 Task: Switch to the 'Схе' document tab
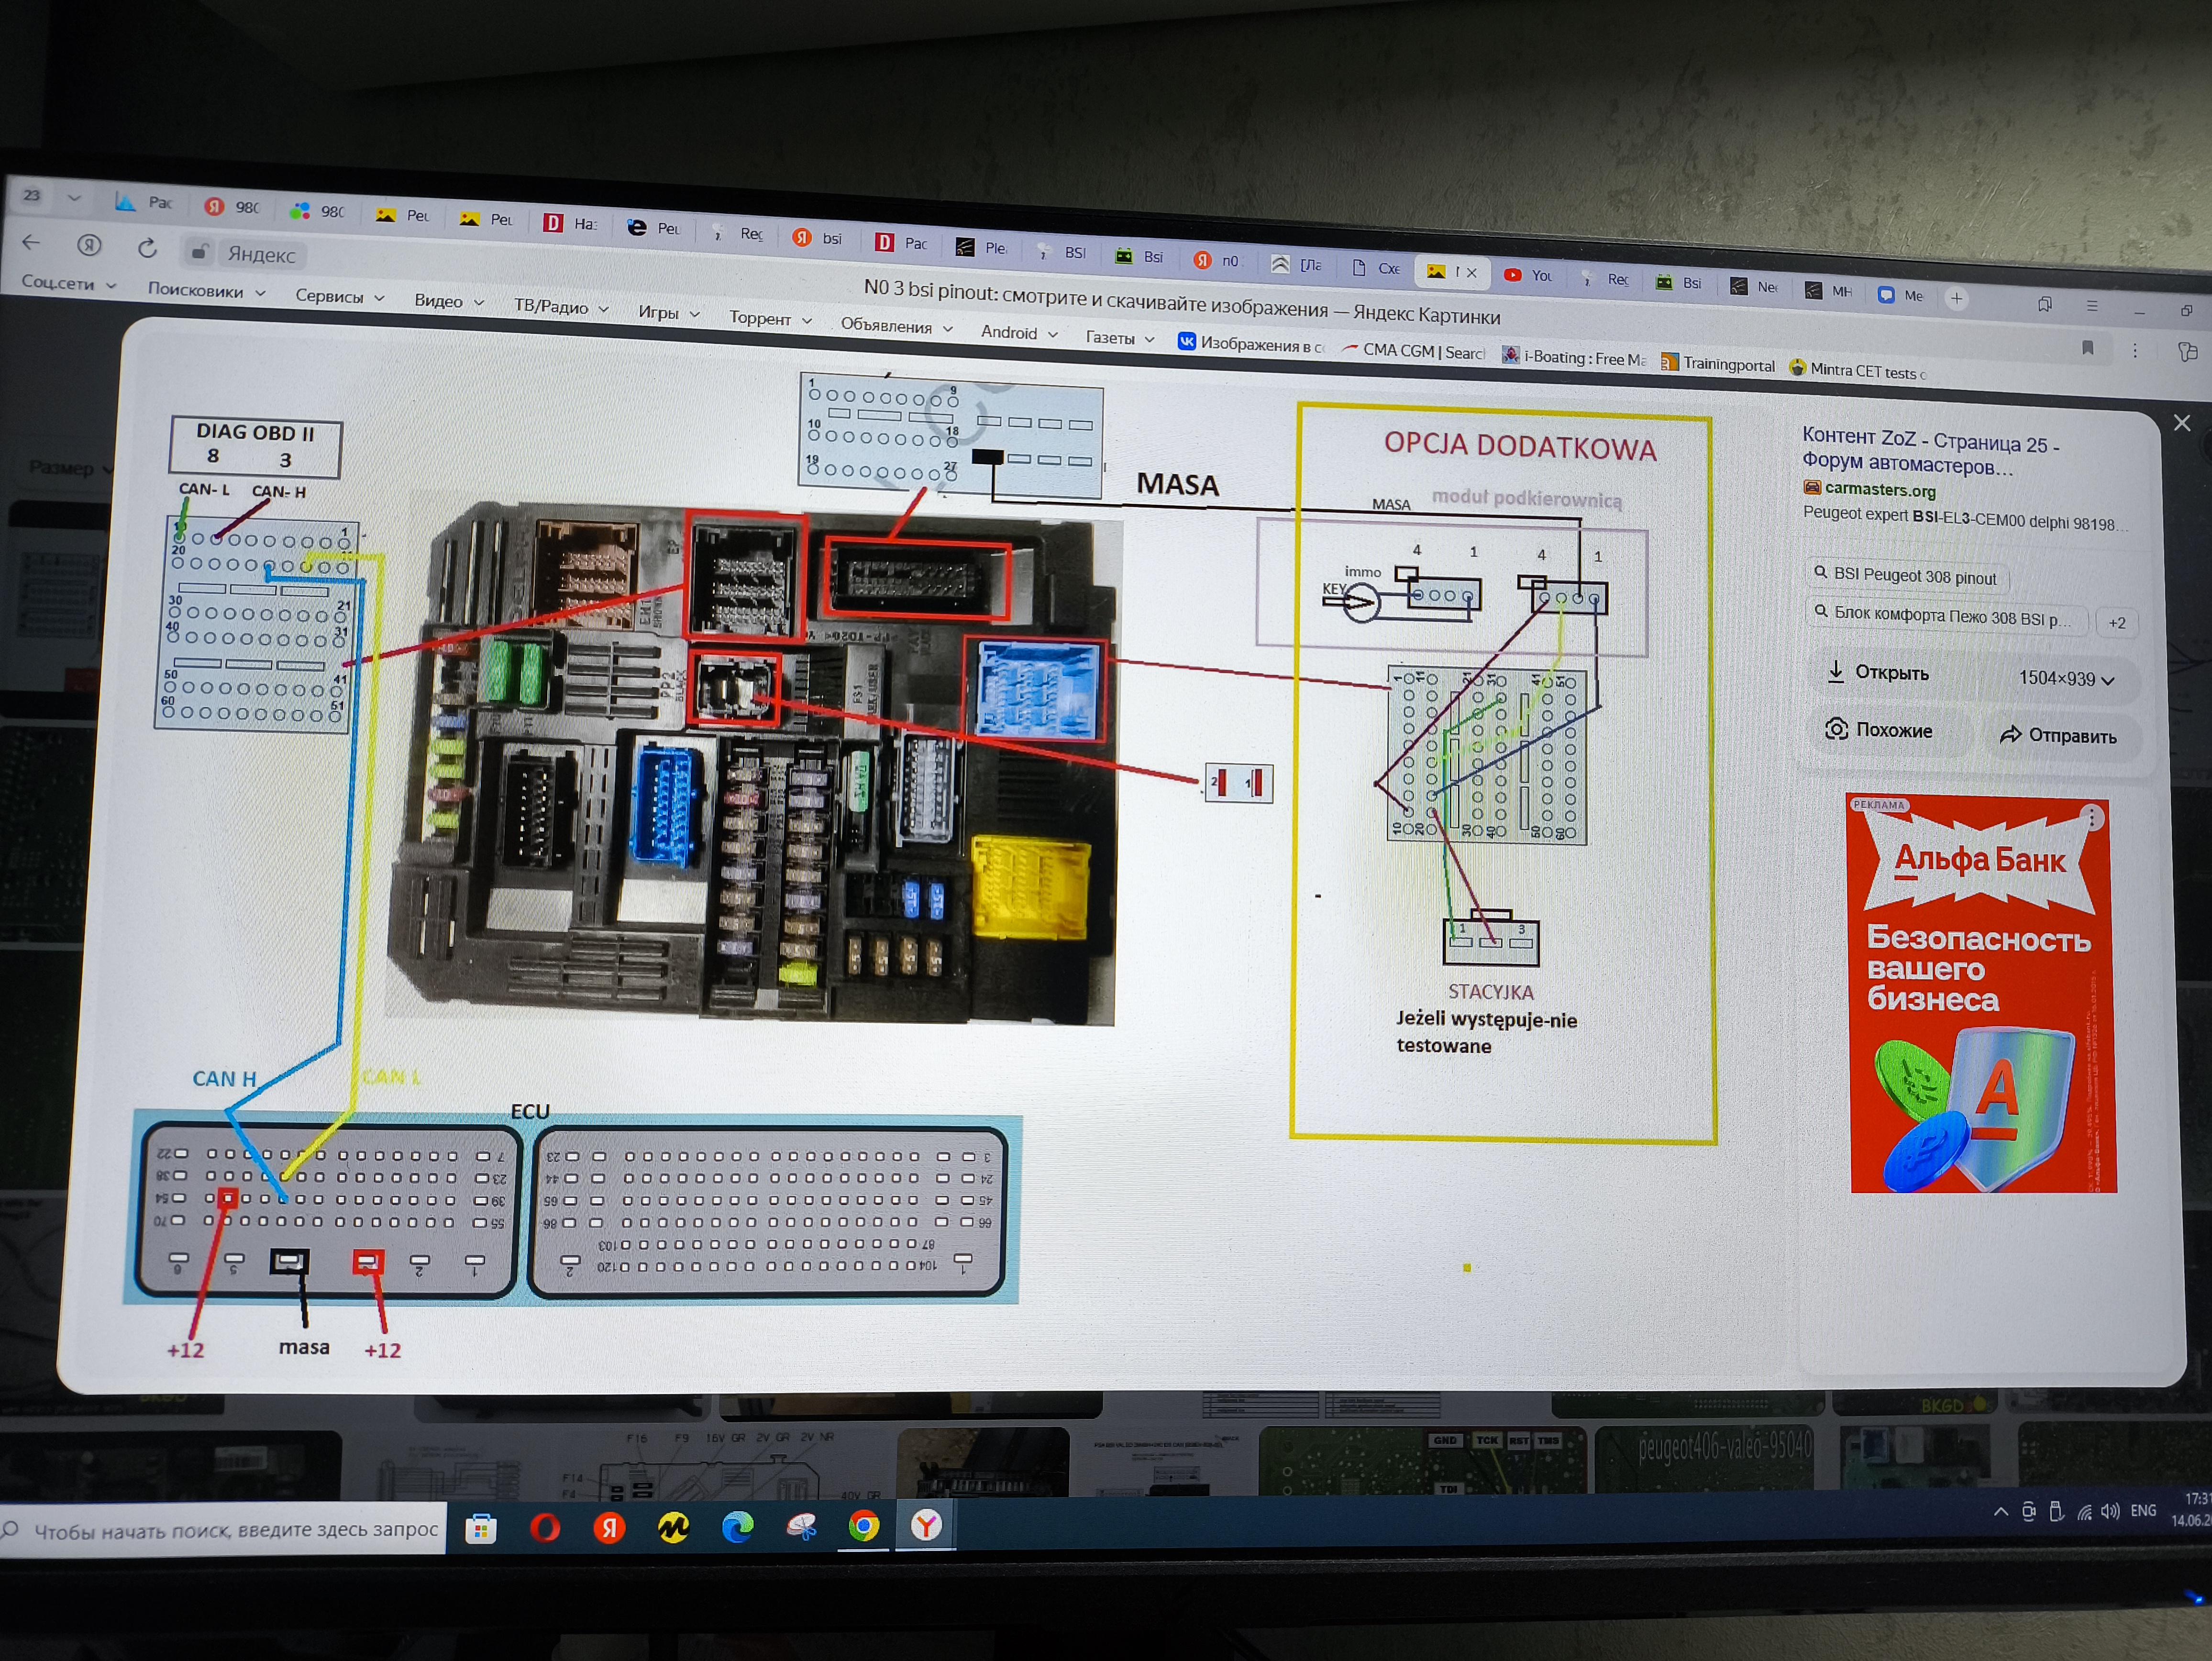pyautogui.click(x=1377, y=268)
